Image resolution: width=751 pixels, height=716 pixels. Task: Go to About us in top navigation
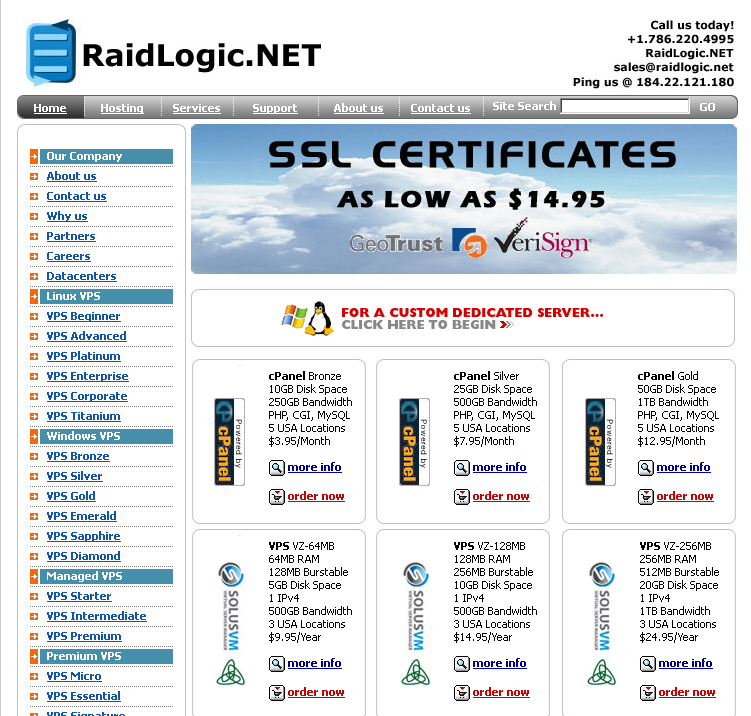[x=358, y=108]
